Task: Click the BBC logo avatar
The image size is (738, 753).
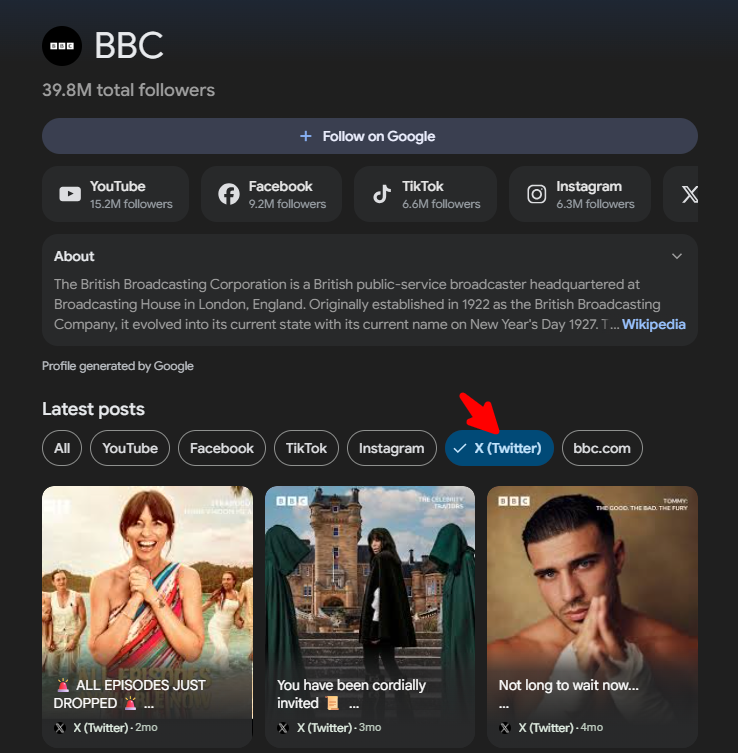Action: pyautogui.click(x=62, y=46)
